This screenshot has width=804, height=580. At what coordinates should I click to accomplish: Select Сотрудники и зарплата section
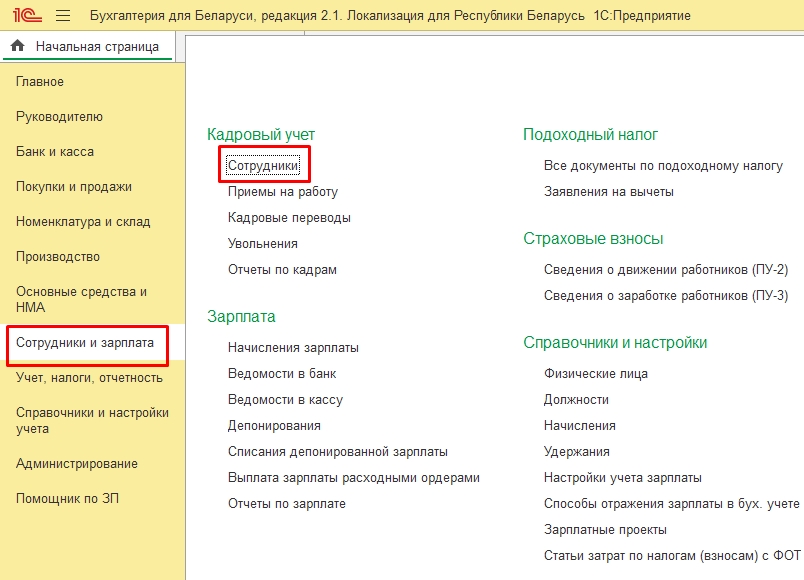pos(85,343)
